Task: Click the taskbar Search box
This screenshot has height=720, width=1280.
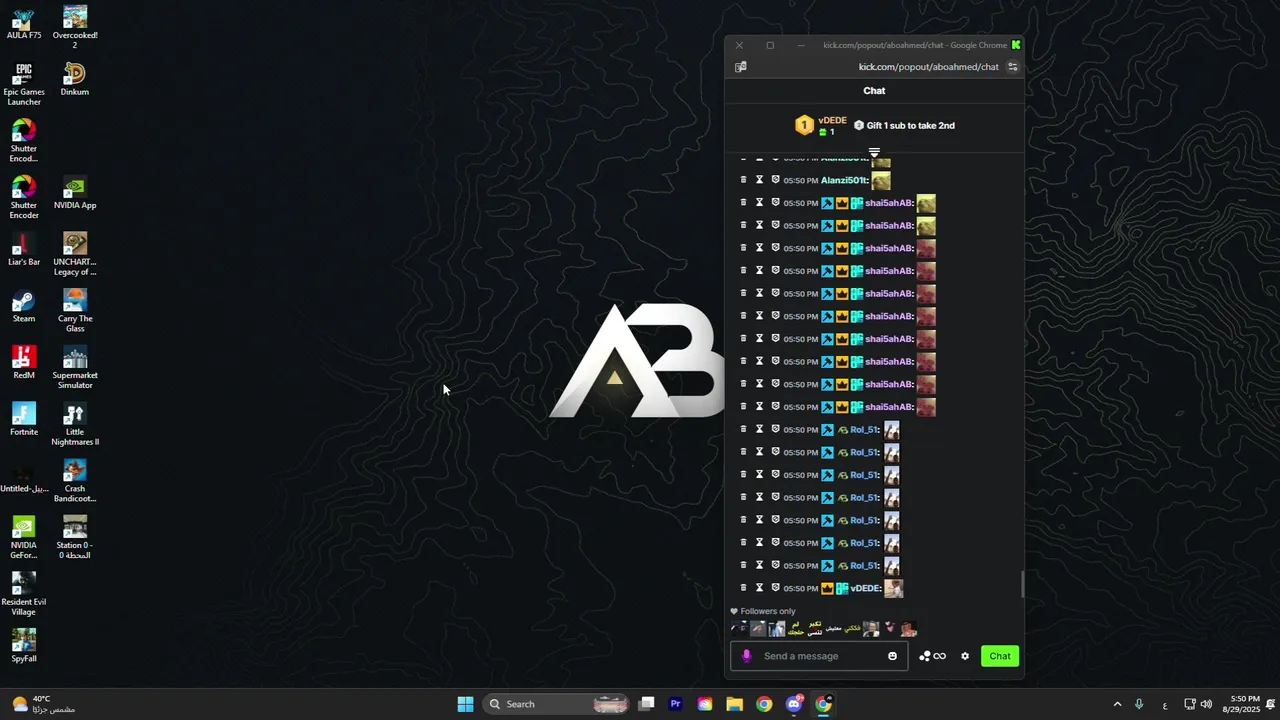Action: 558,704
